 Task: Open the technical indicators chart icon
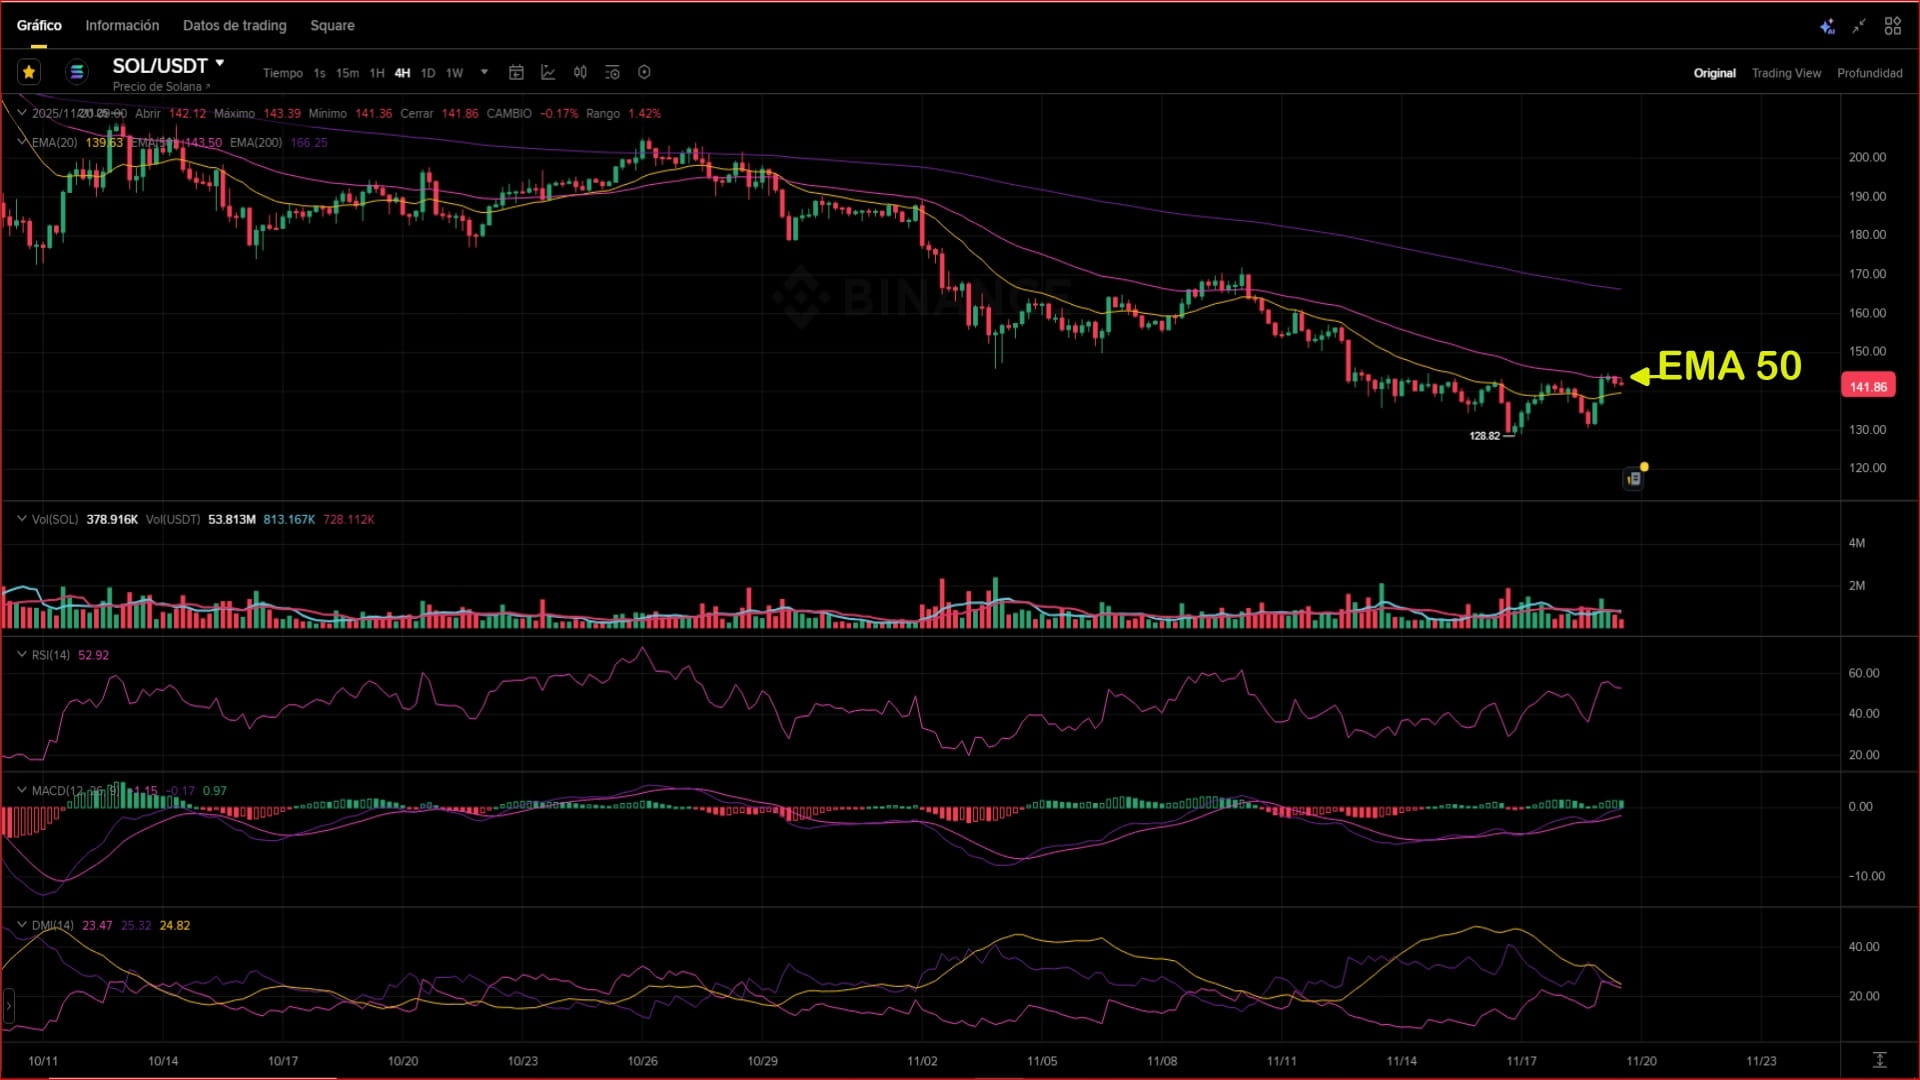(x=548, y=72)
